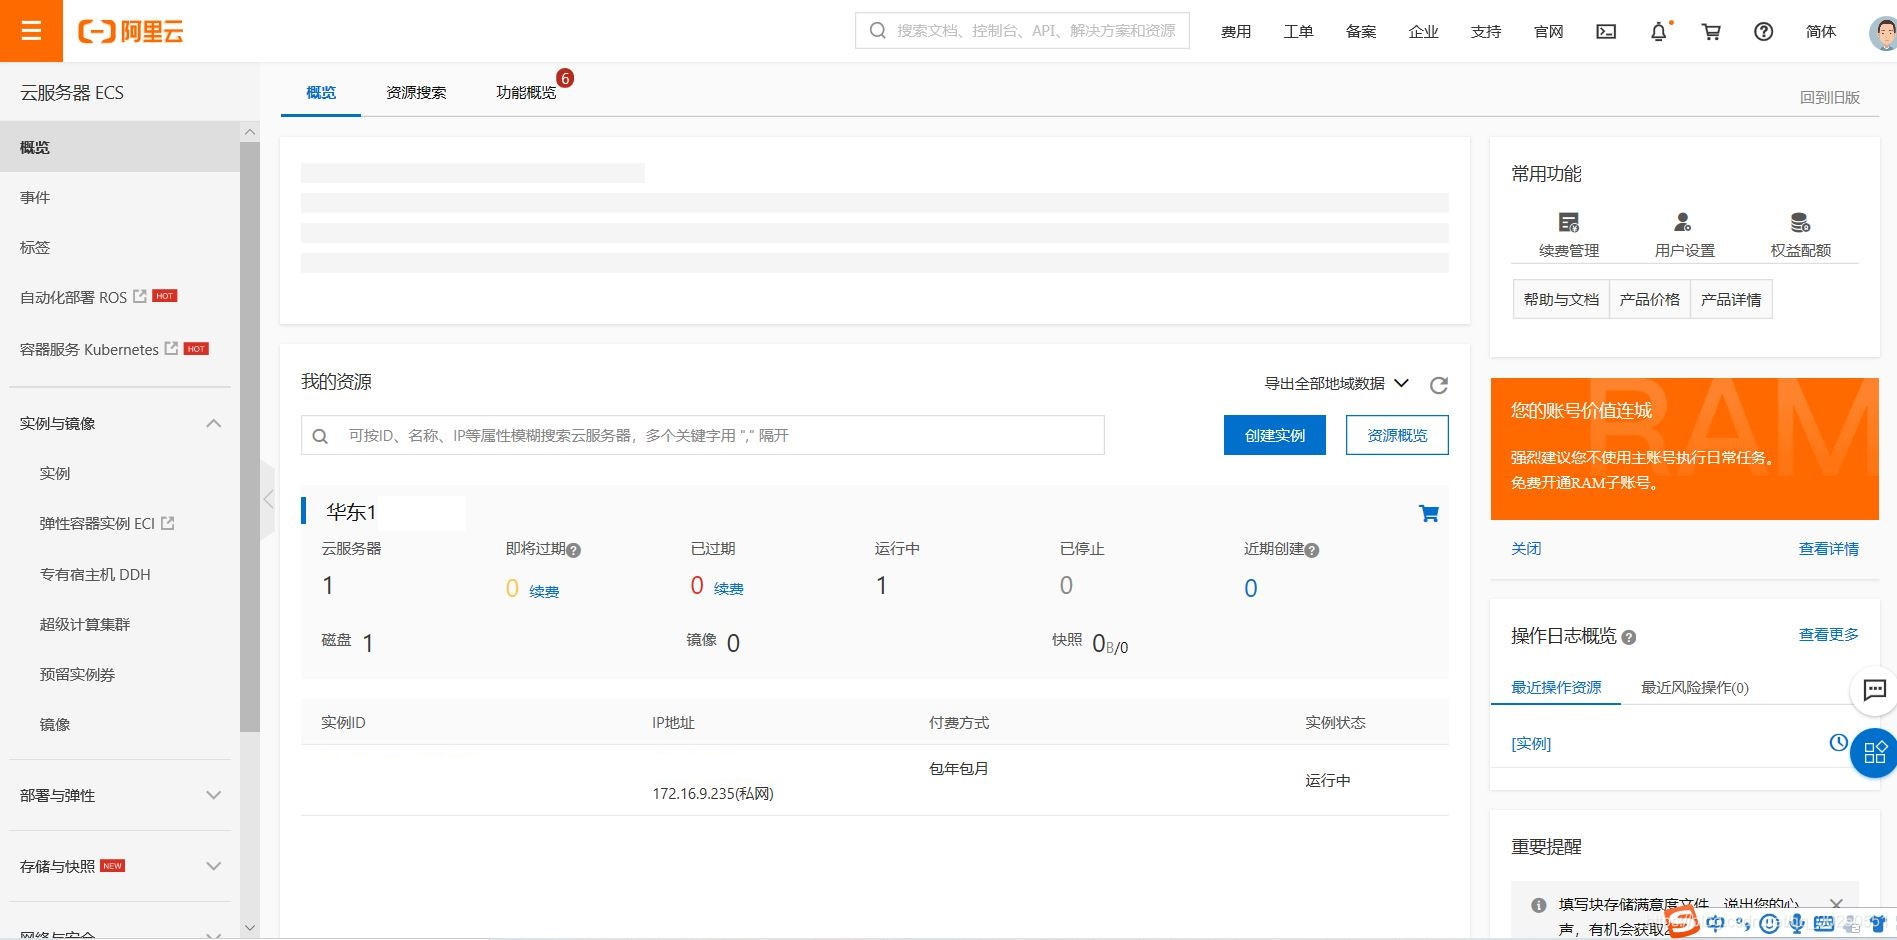Open the [实例] log entry
Image resolution: width=1897 pixels, height=940 pixels.
click(x=1531, y=743)
